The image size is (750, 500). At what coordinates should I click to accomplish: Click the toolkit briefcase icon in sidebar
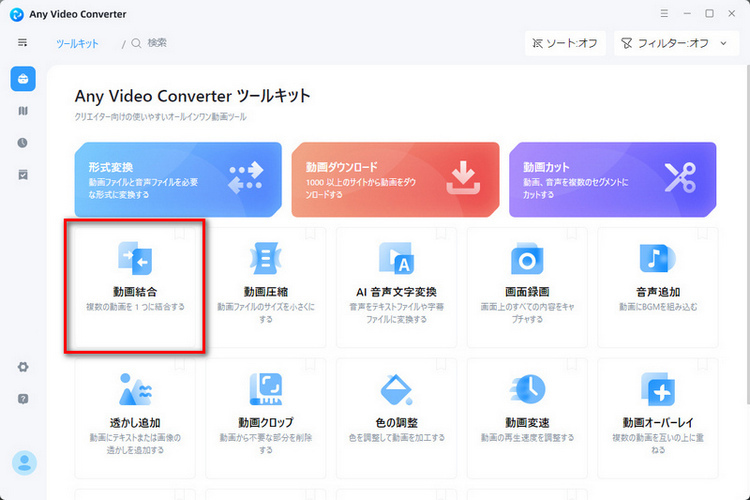23,79
